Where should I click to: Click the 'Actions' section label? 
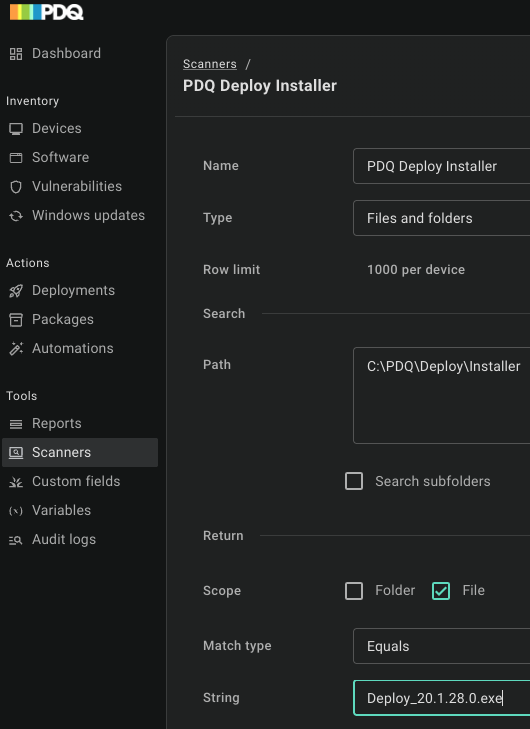27,263
